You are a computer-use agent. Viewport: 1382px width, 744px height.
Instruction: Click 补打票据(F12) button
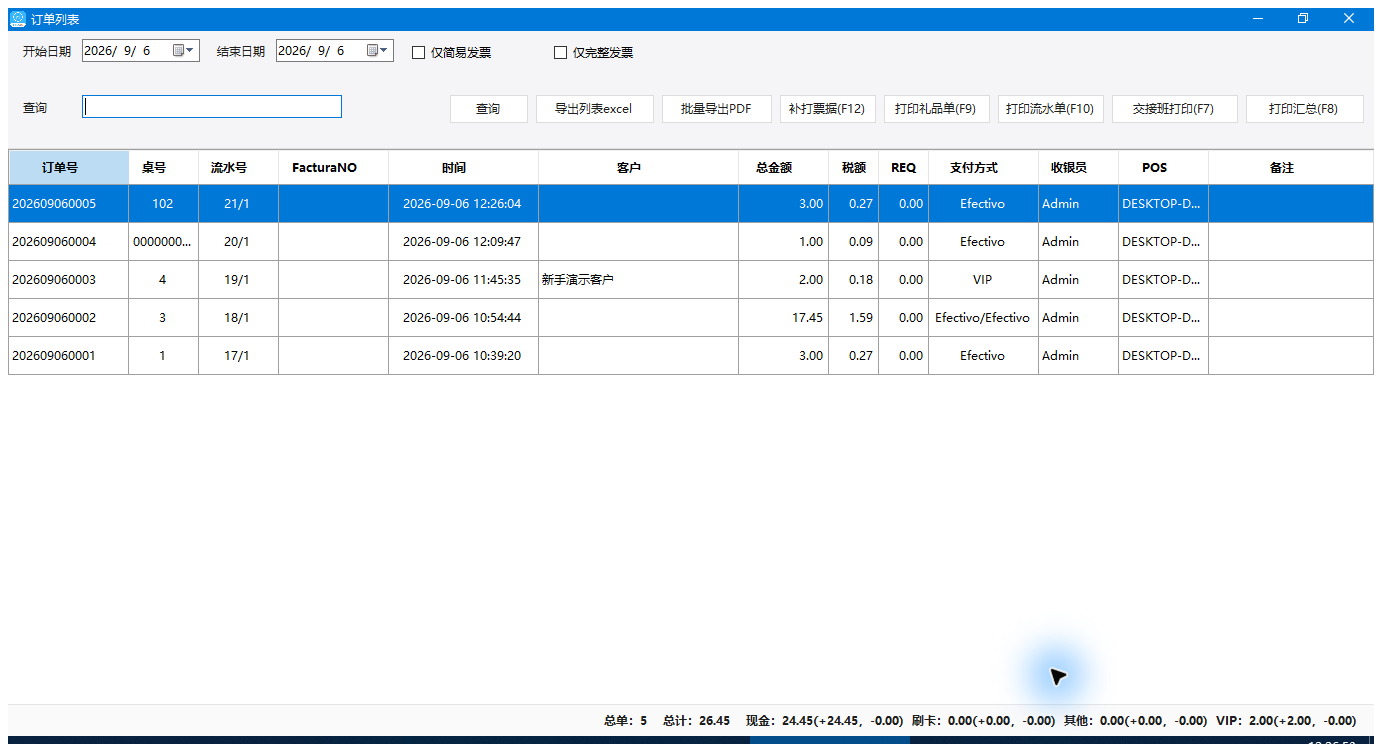point(827,109)
